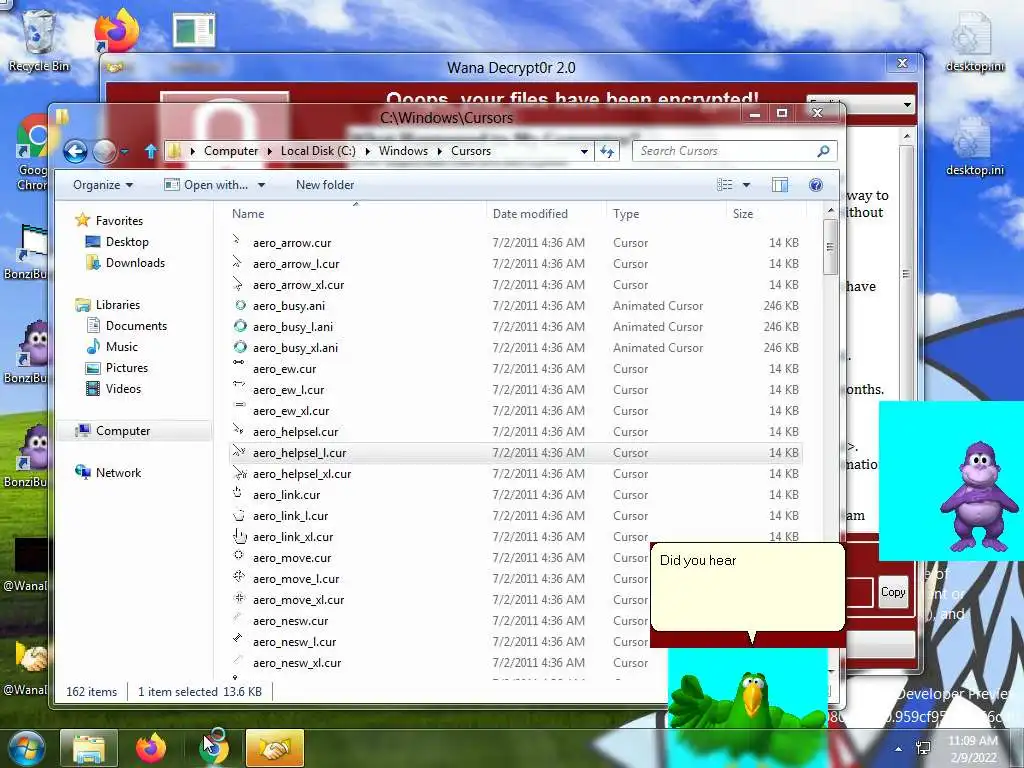Click the Wana Decrypt0r text scrollbar
The height and width of the screenshot is (768, 1024).
[906, 274]
